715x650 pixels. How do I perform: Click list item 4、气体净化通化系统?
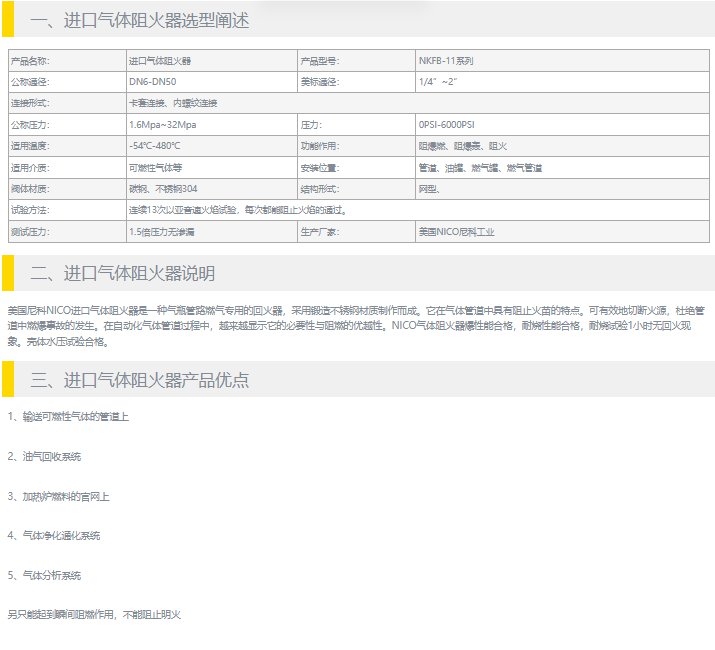click(x=54, y=536)
